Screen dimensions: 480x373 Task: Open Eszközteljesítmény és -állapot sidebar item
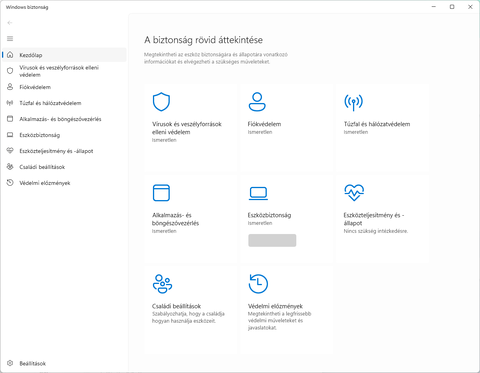point(64,151)
